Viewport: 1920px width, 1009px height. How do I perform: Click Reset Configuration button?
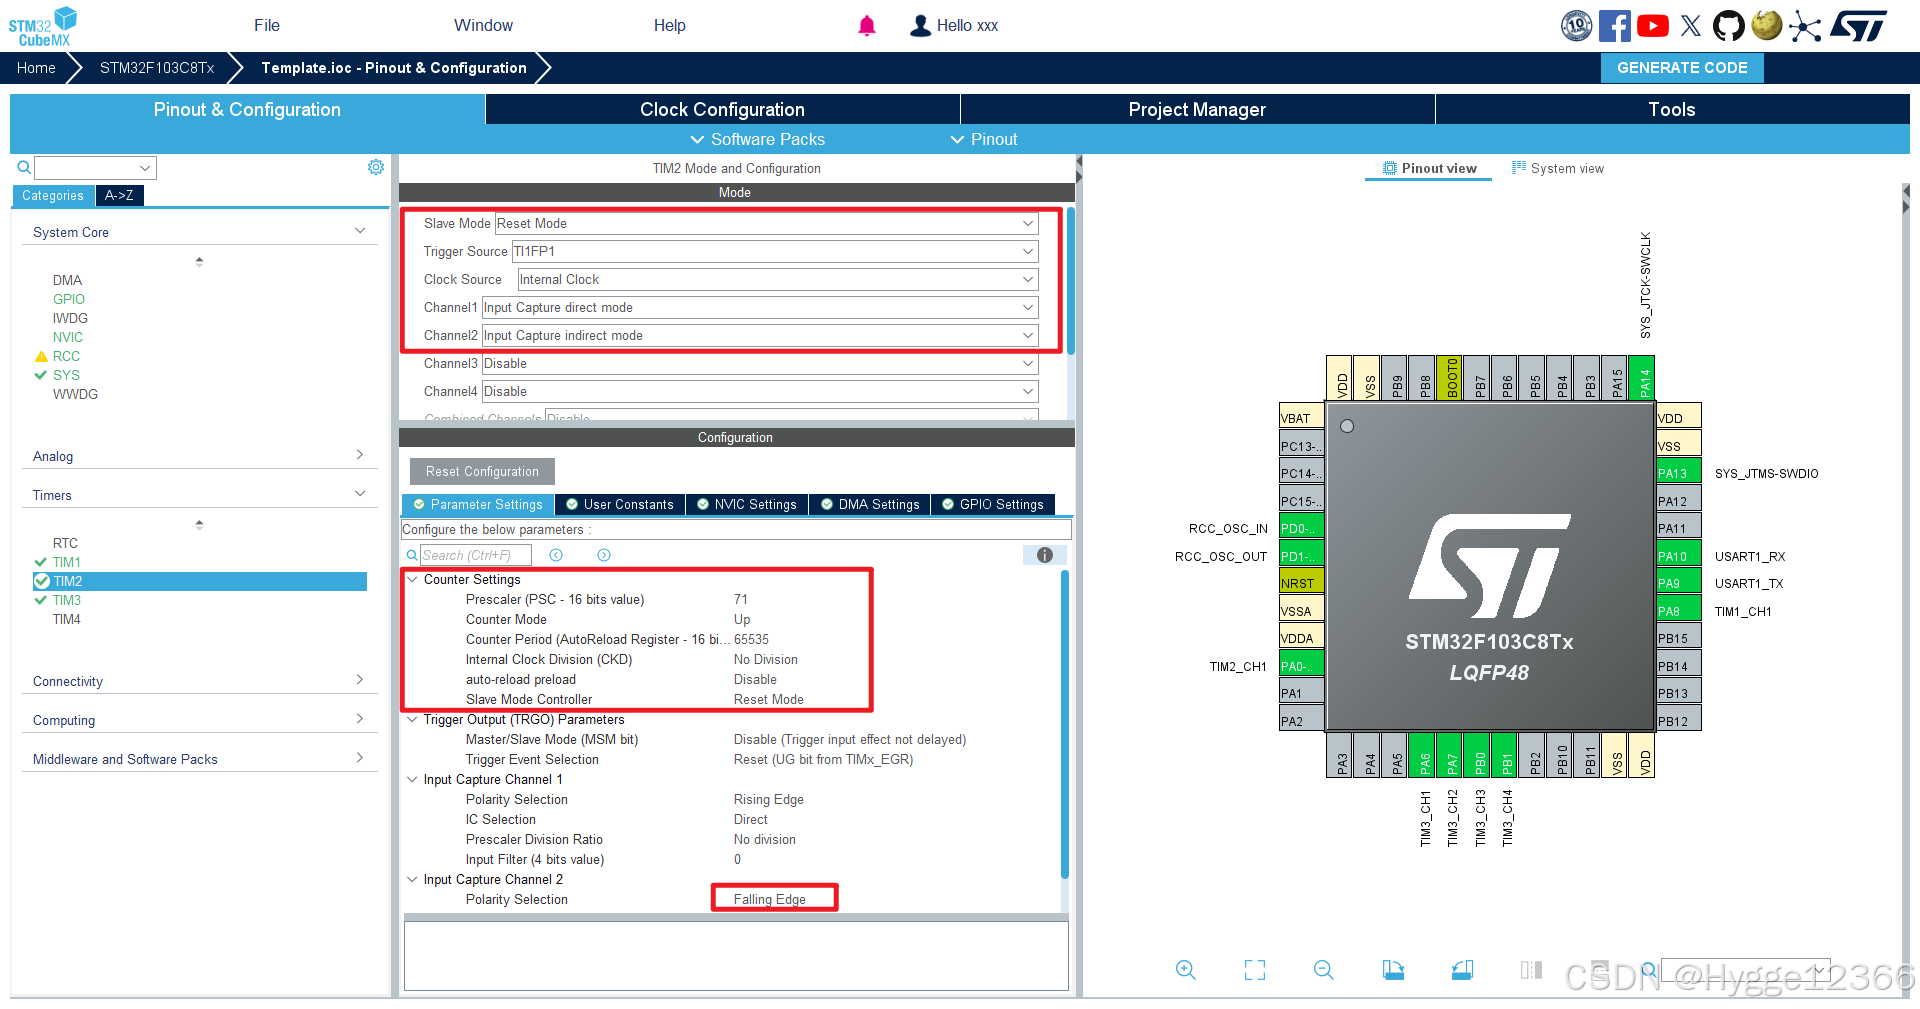point(482,472)
